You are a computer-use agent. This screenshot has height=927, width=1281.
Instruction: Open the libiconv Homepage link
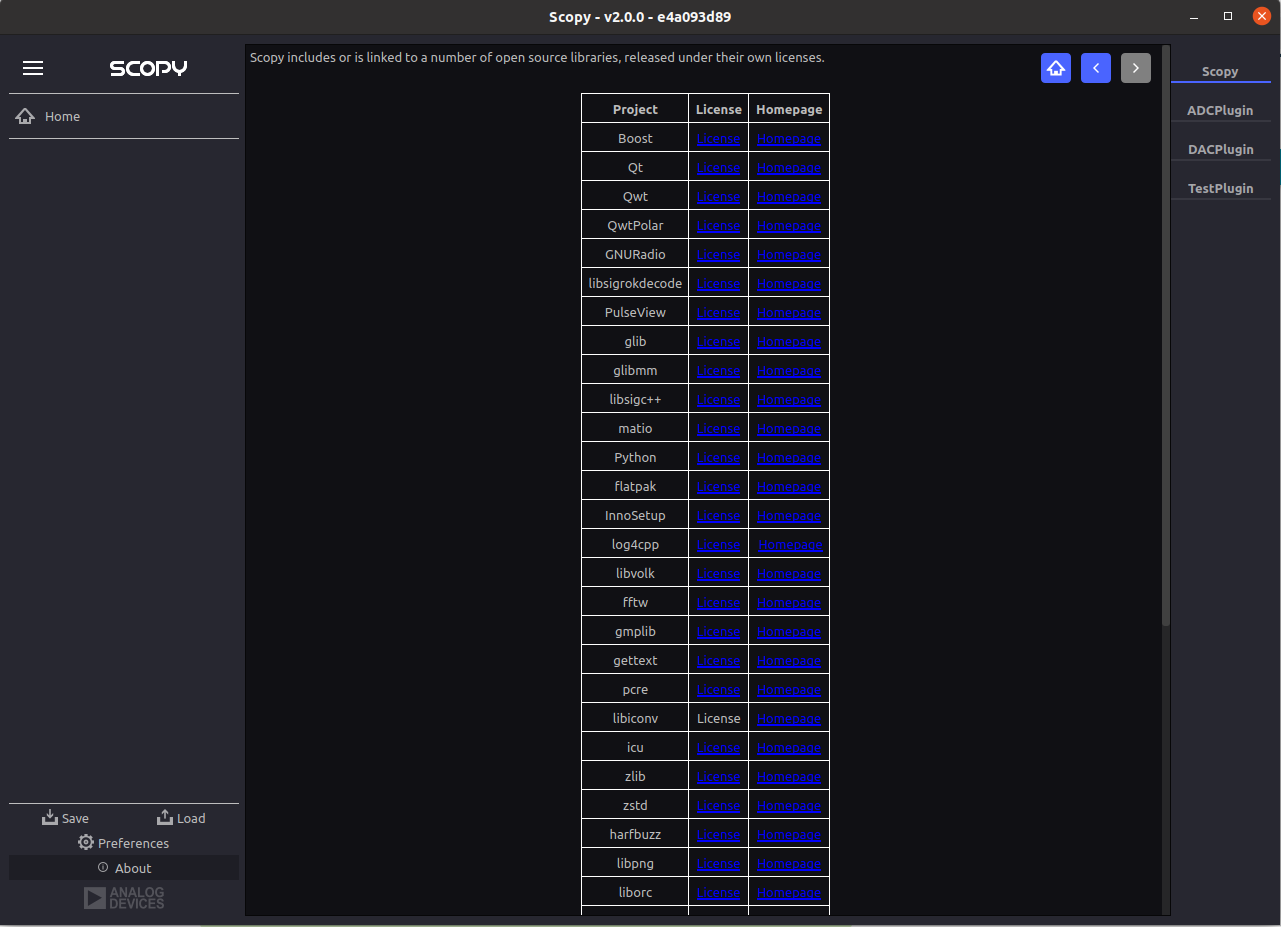pos(789,719)
